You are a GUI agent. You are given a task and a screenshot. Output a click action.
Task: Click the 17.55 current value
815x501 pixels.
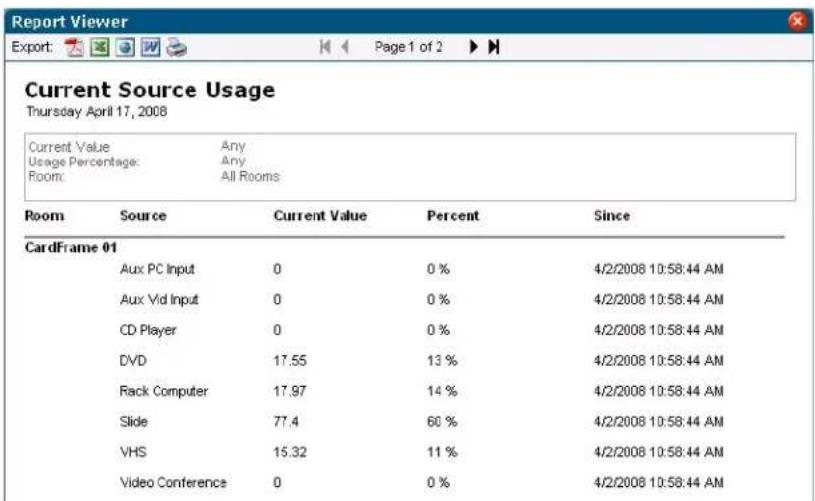[x=290, y=361]
